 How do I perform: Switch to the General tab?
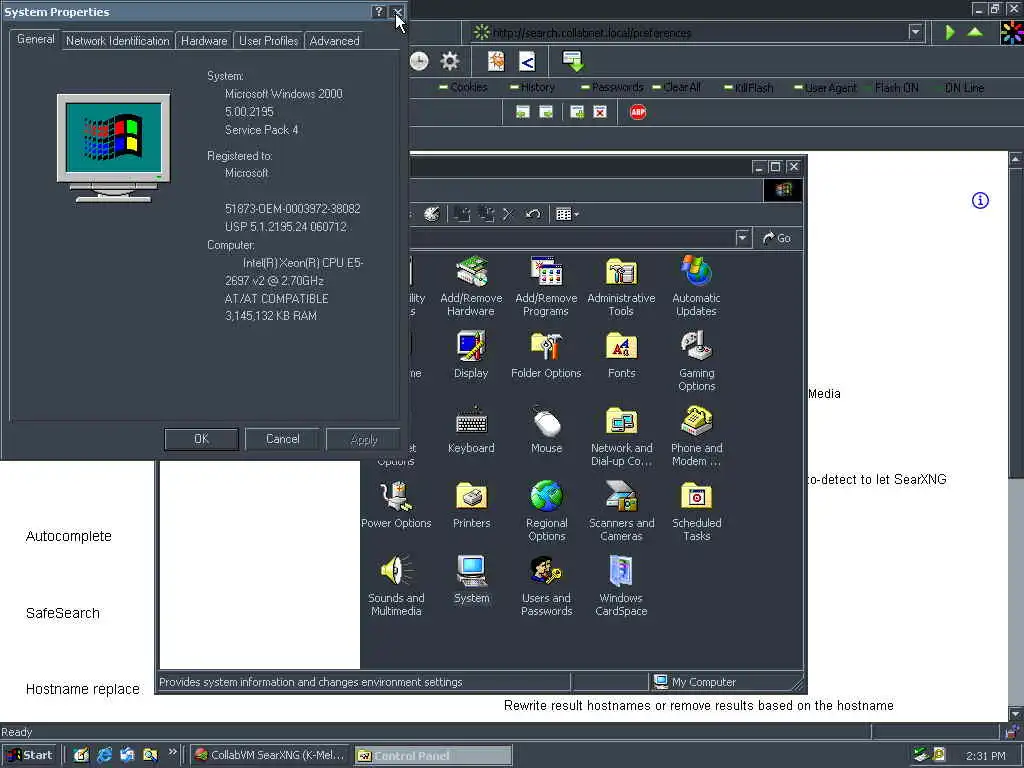point(36,39)
